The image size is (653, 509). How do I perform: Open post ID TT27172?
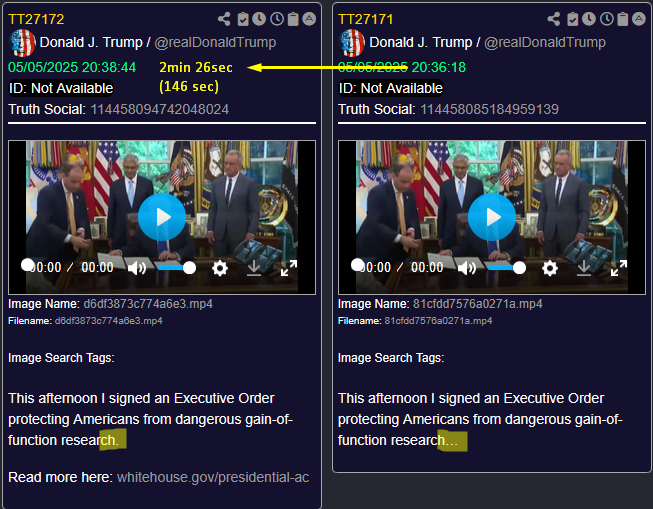(x=36, y=19)
